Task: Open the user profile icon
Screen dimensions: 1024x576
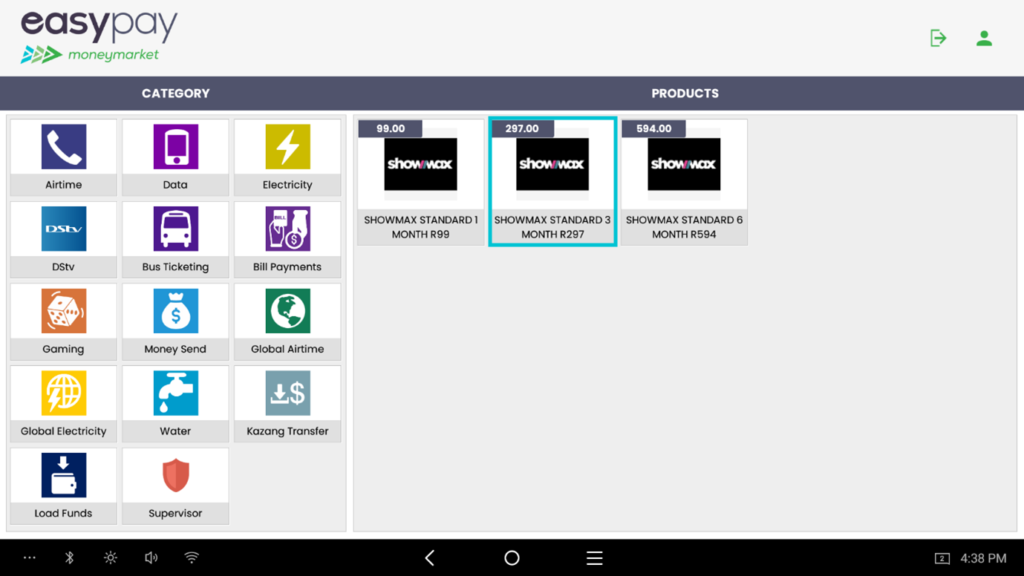Action: [x=984, y=38]
